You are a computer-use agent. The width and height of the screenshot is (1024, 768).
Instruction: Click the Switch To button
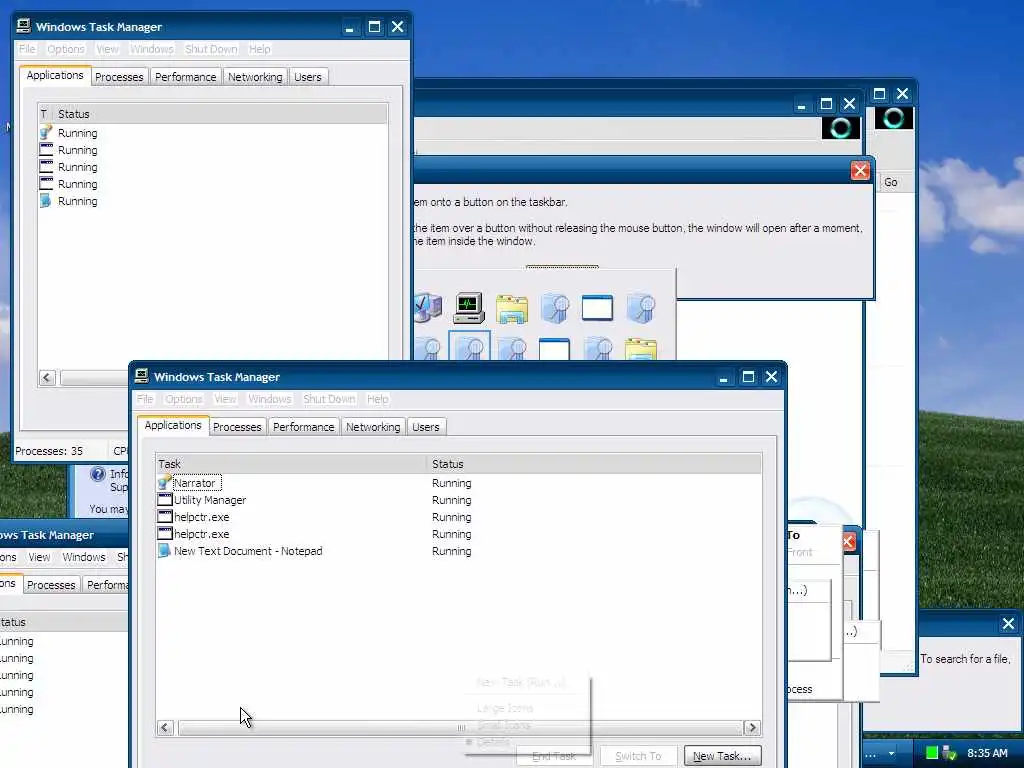pyautogui.click(x=638, y=756)
